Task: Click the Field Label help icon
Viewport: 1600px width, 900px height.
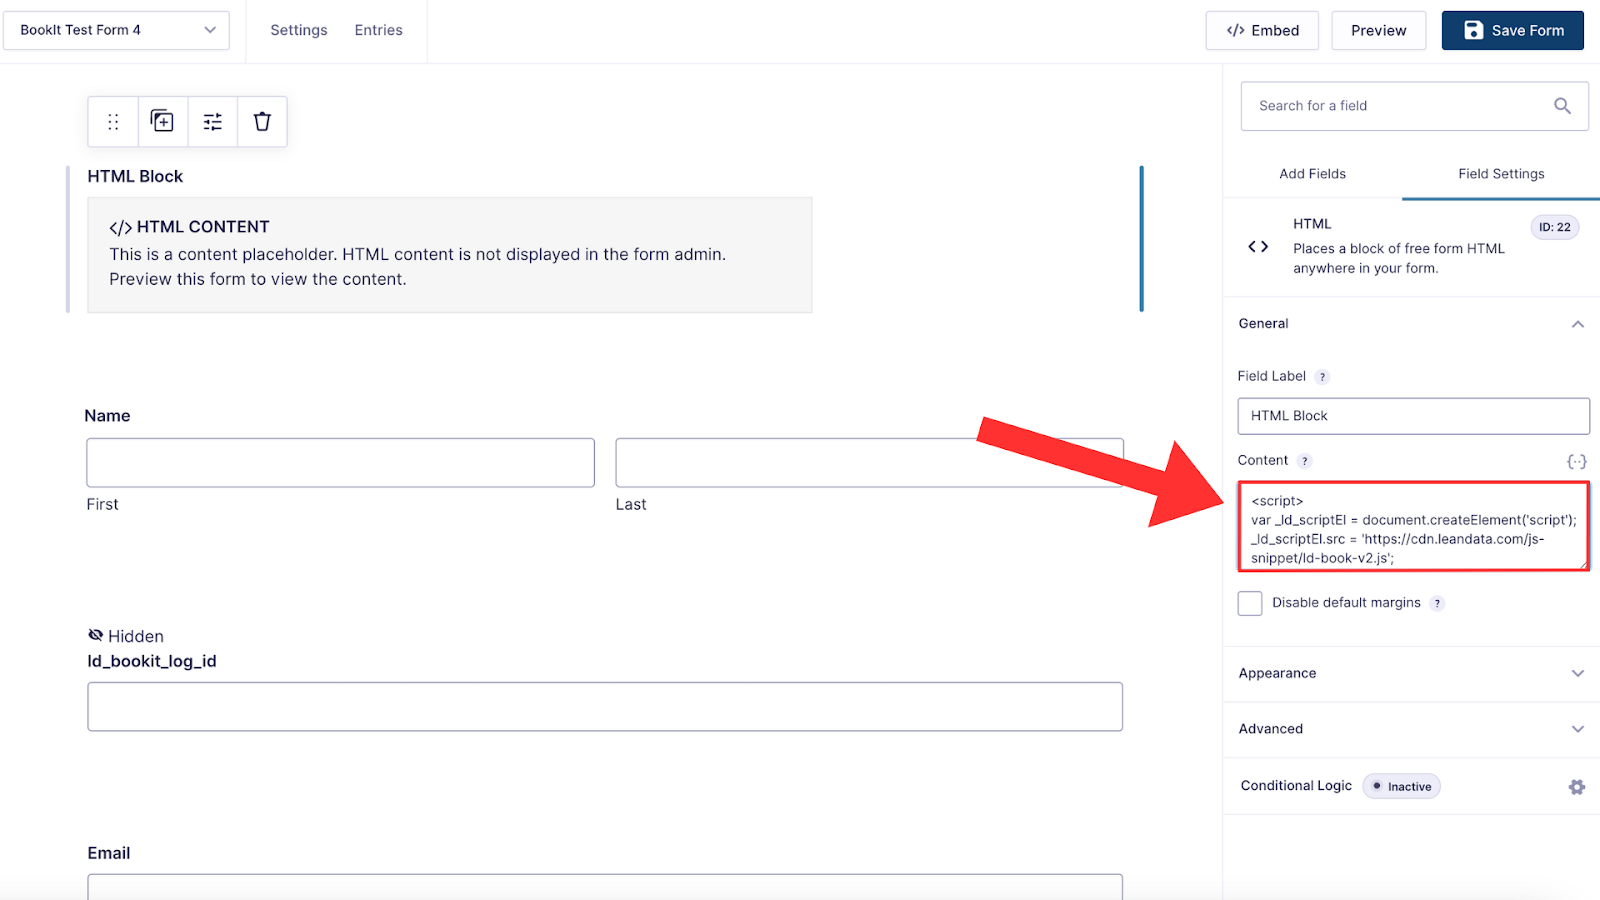Action: 1322,377
